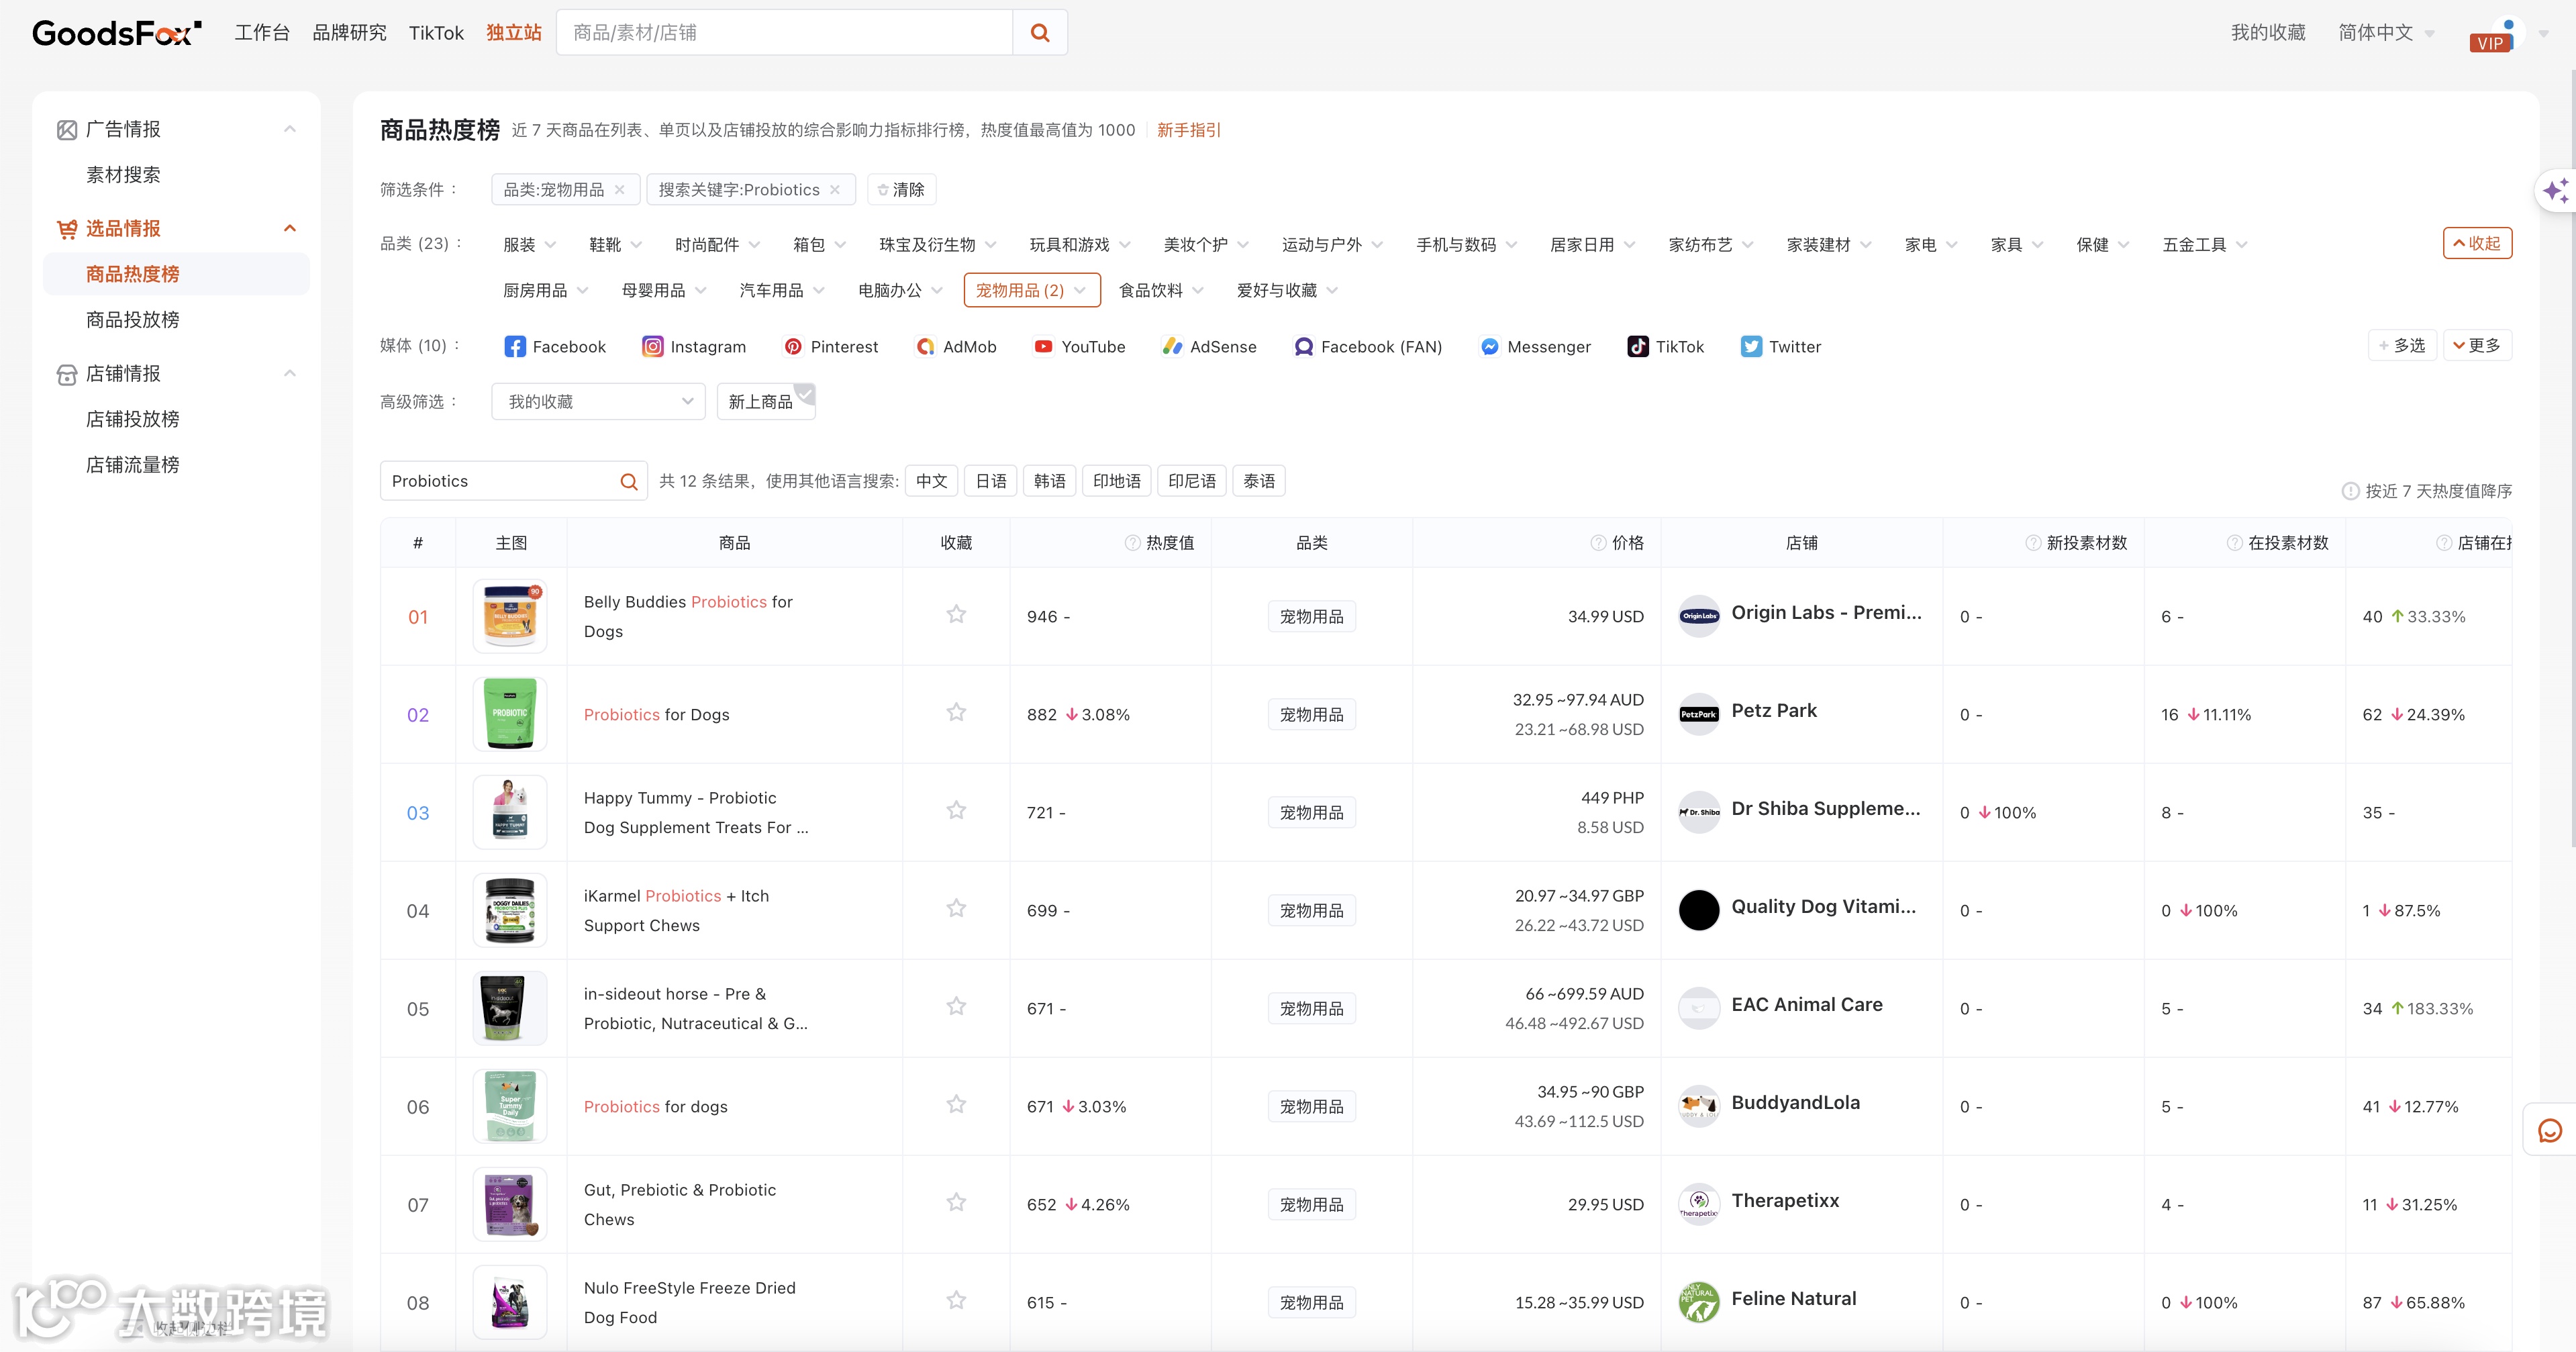The image size is (2576, 1352).
Task: Click the heat value help icon
Action: (1132, 543)
